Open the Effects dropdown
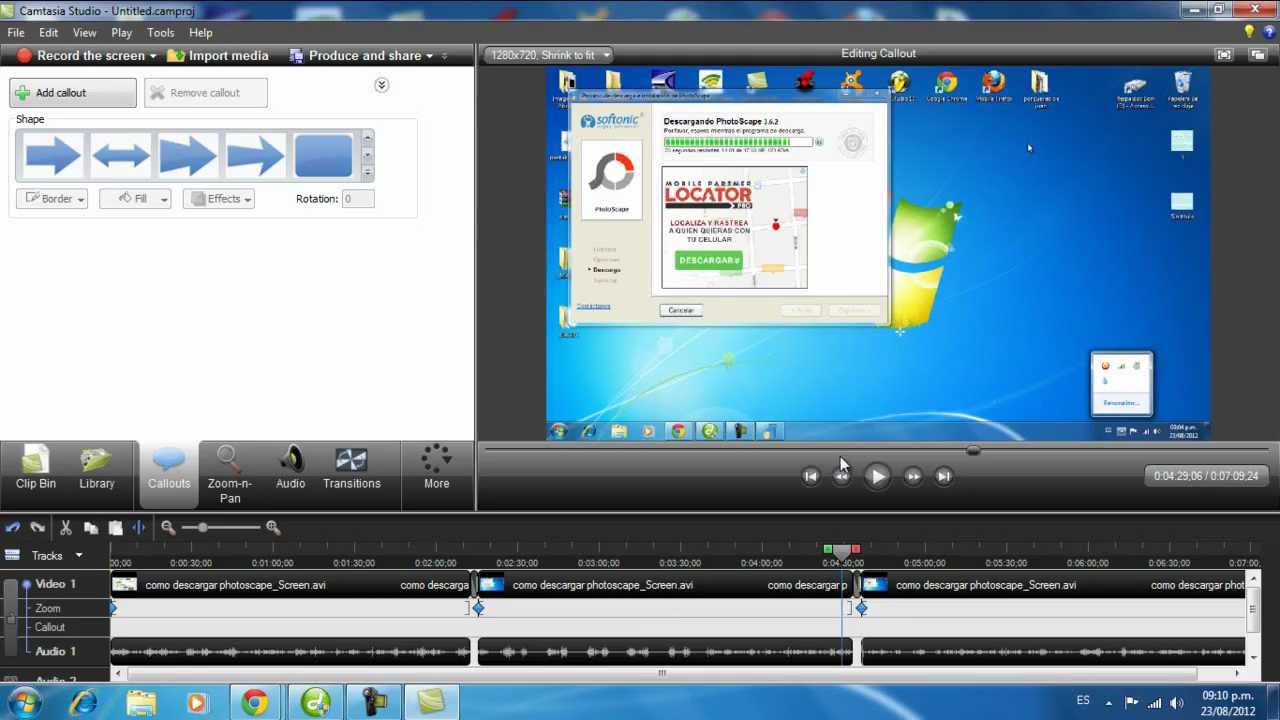This screenshot has height=720, width=1280. coord(219,199)
